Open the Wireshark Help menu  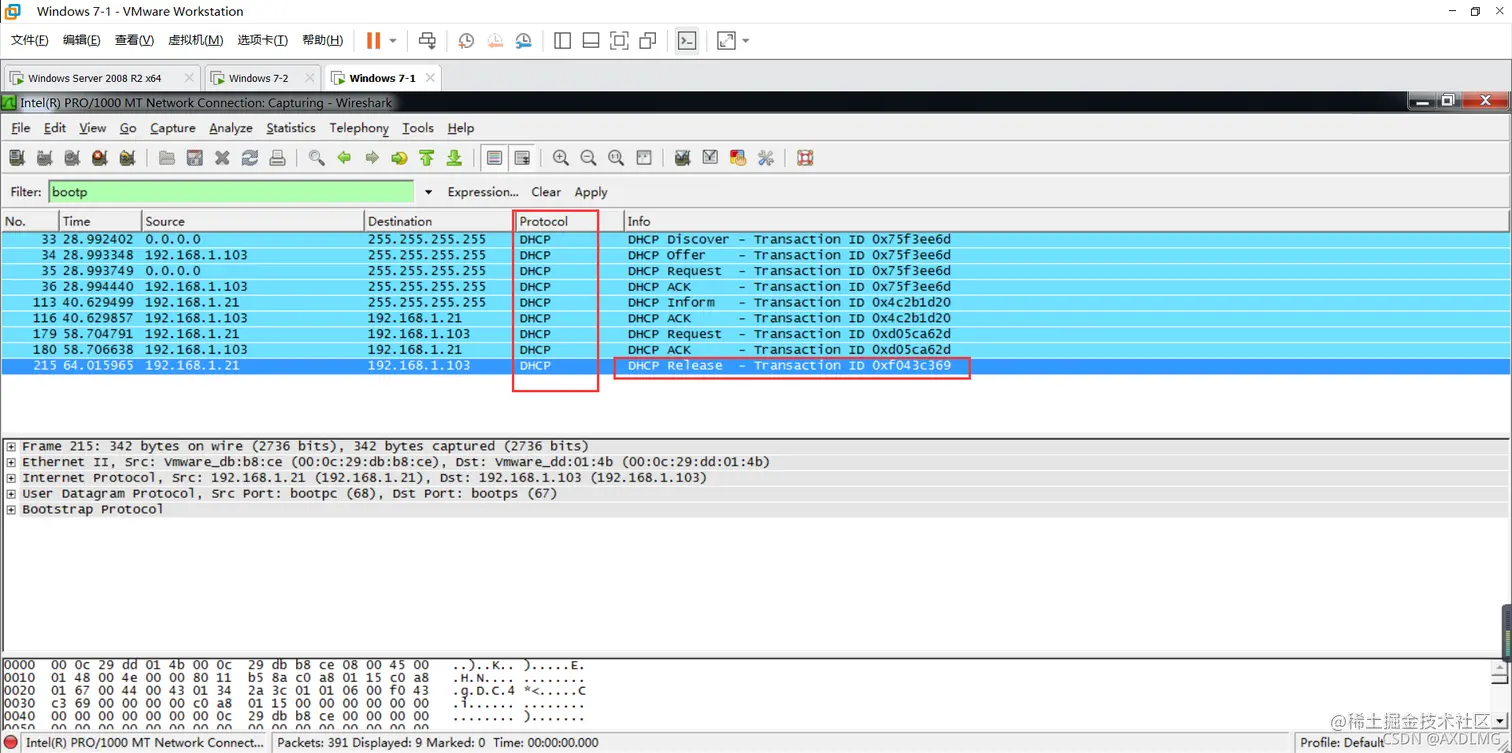(461, 128)
